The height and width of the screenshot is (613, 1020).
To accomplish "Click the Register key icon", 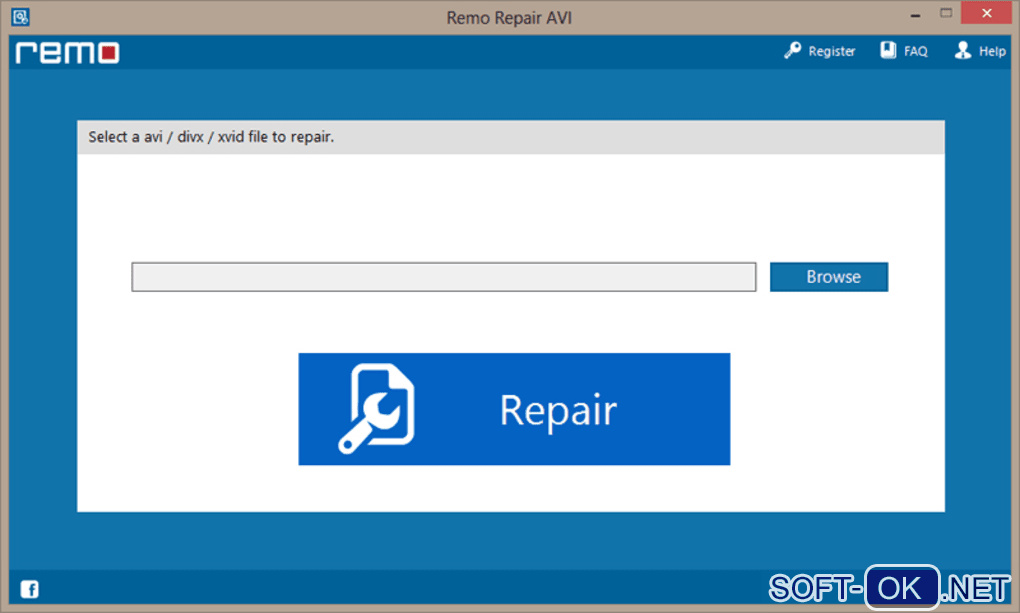I will point(792,50).
